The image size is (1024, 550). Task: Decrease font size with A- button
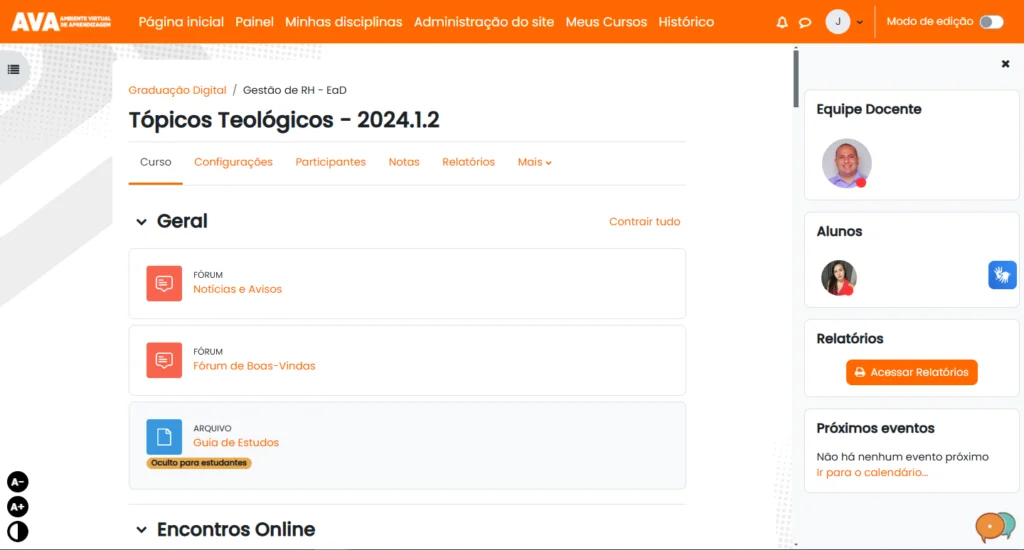pyautogui.click(x=17, y=482)
